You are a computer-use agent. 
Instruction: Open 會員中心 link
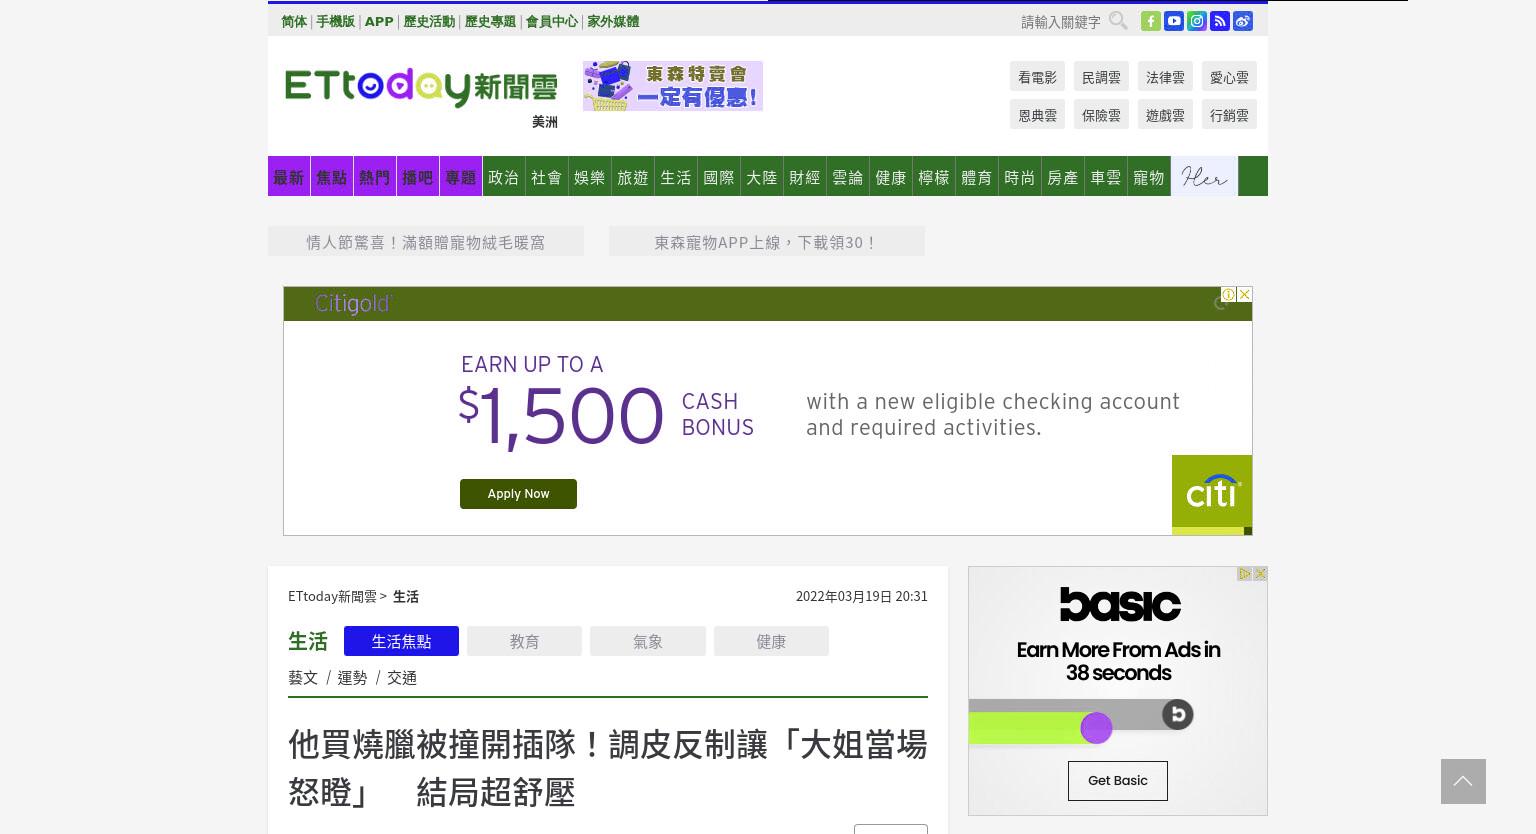coord(551,21)
